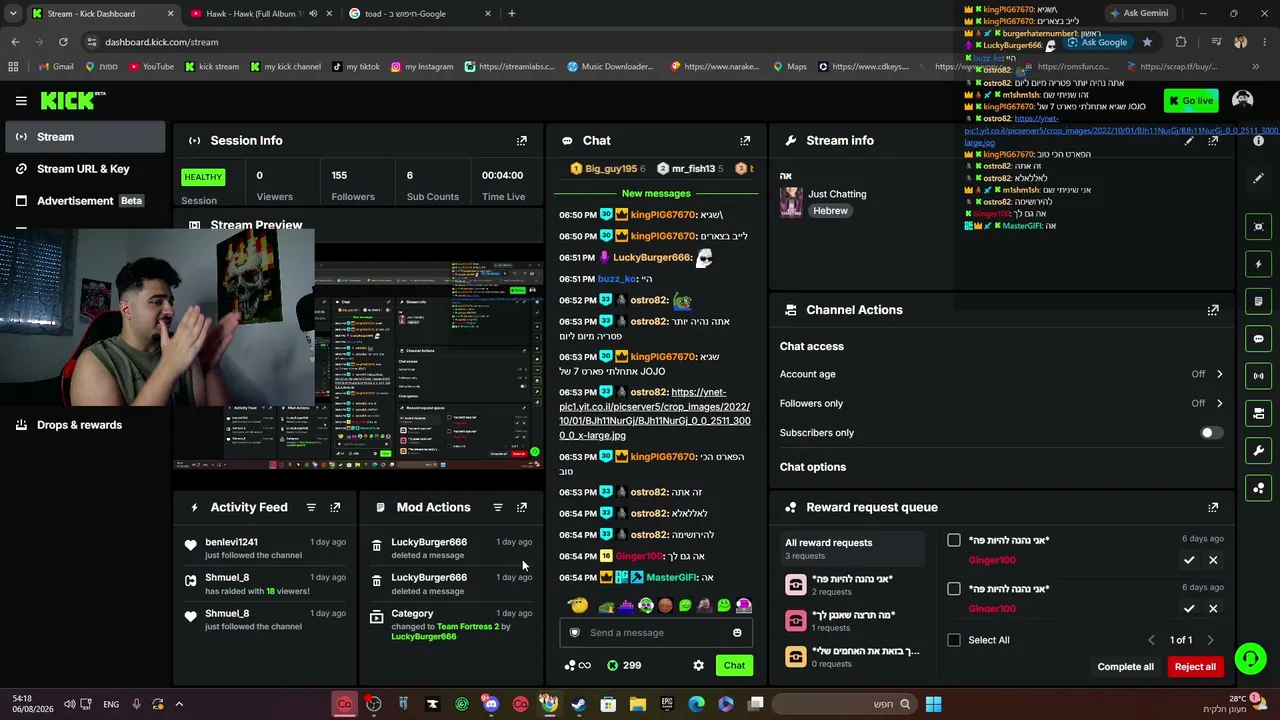The width and height of the screenshot is (1280, 720).
Task: Check the second Ginger100 request checkbox
Action: [954, 589]
